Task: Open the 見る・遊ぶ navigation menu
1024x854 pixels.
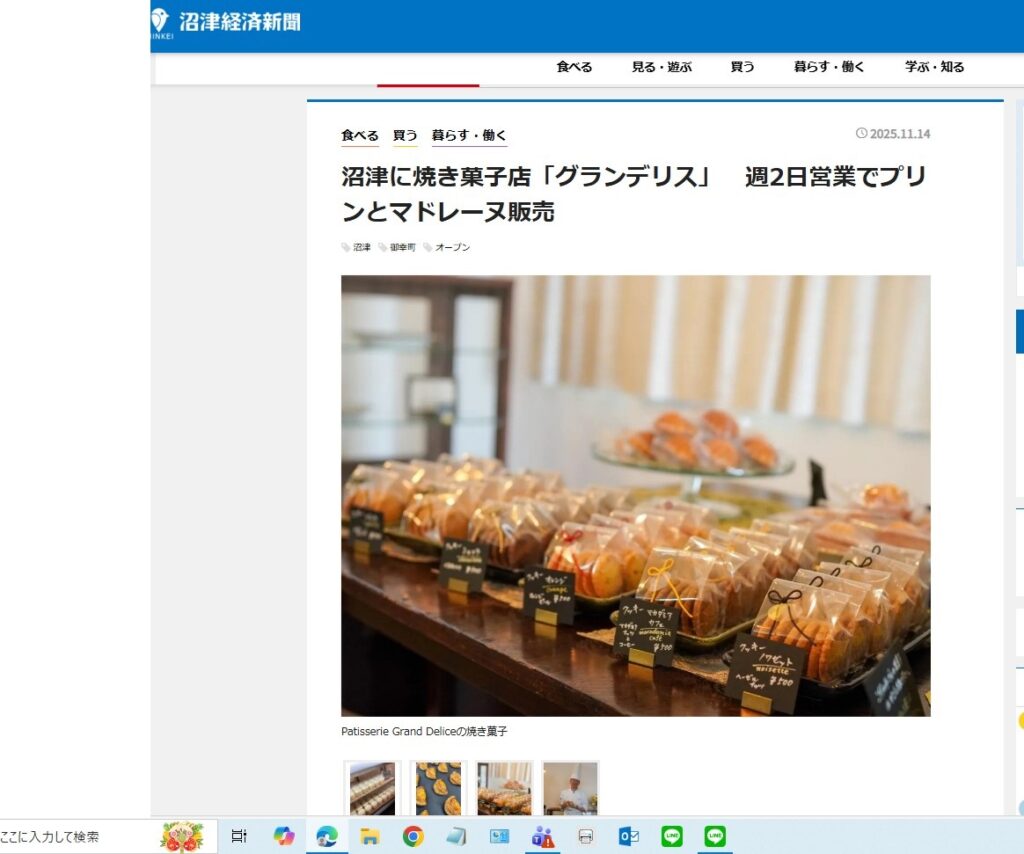Action: (x=661, y=67)
